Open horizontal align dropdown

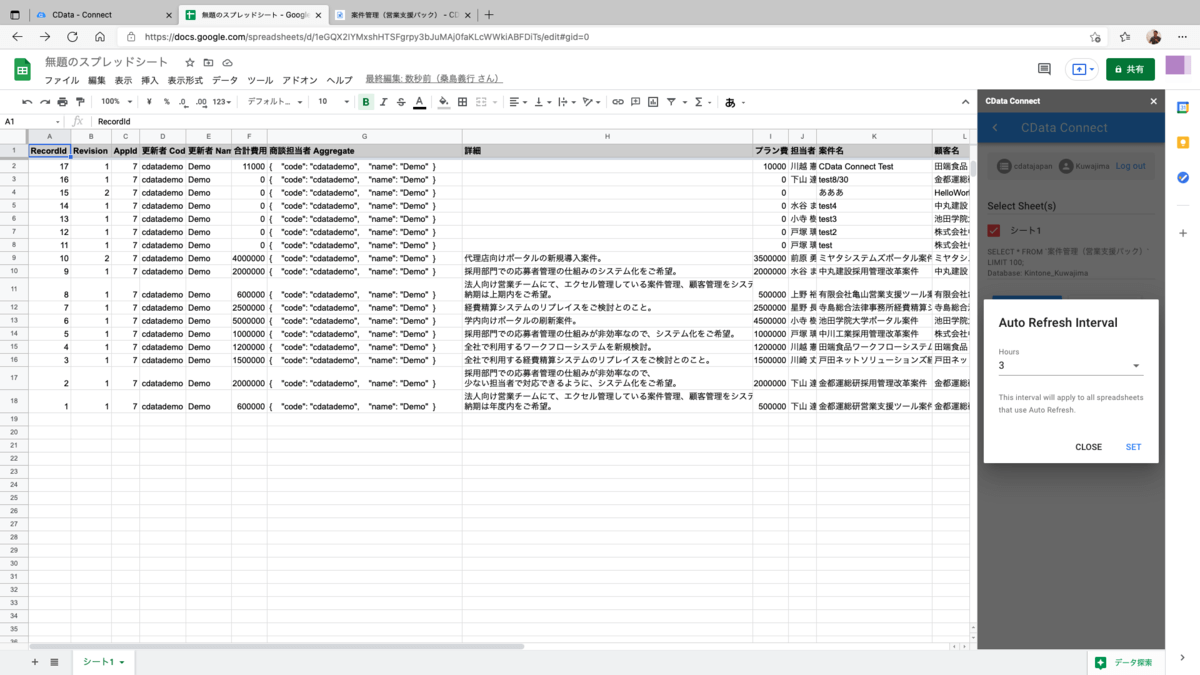coord(517,102)
